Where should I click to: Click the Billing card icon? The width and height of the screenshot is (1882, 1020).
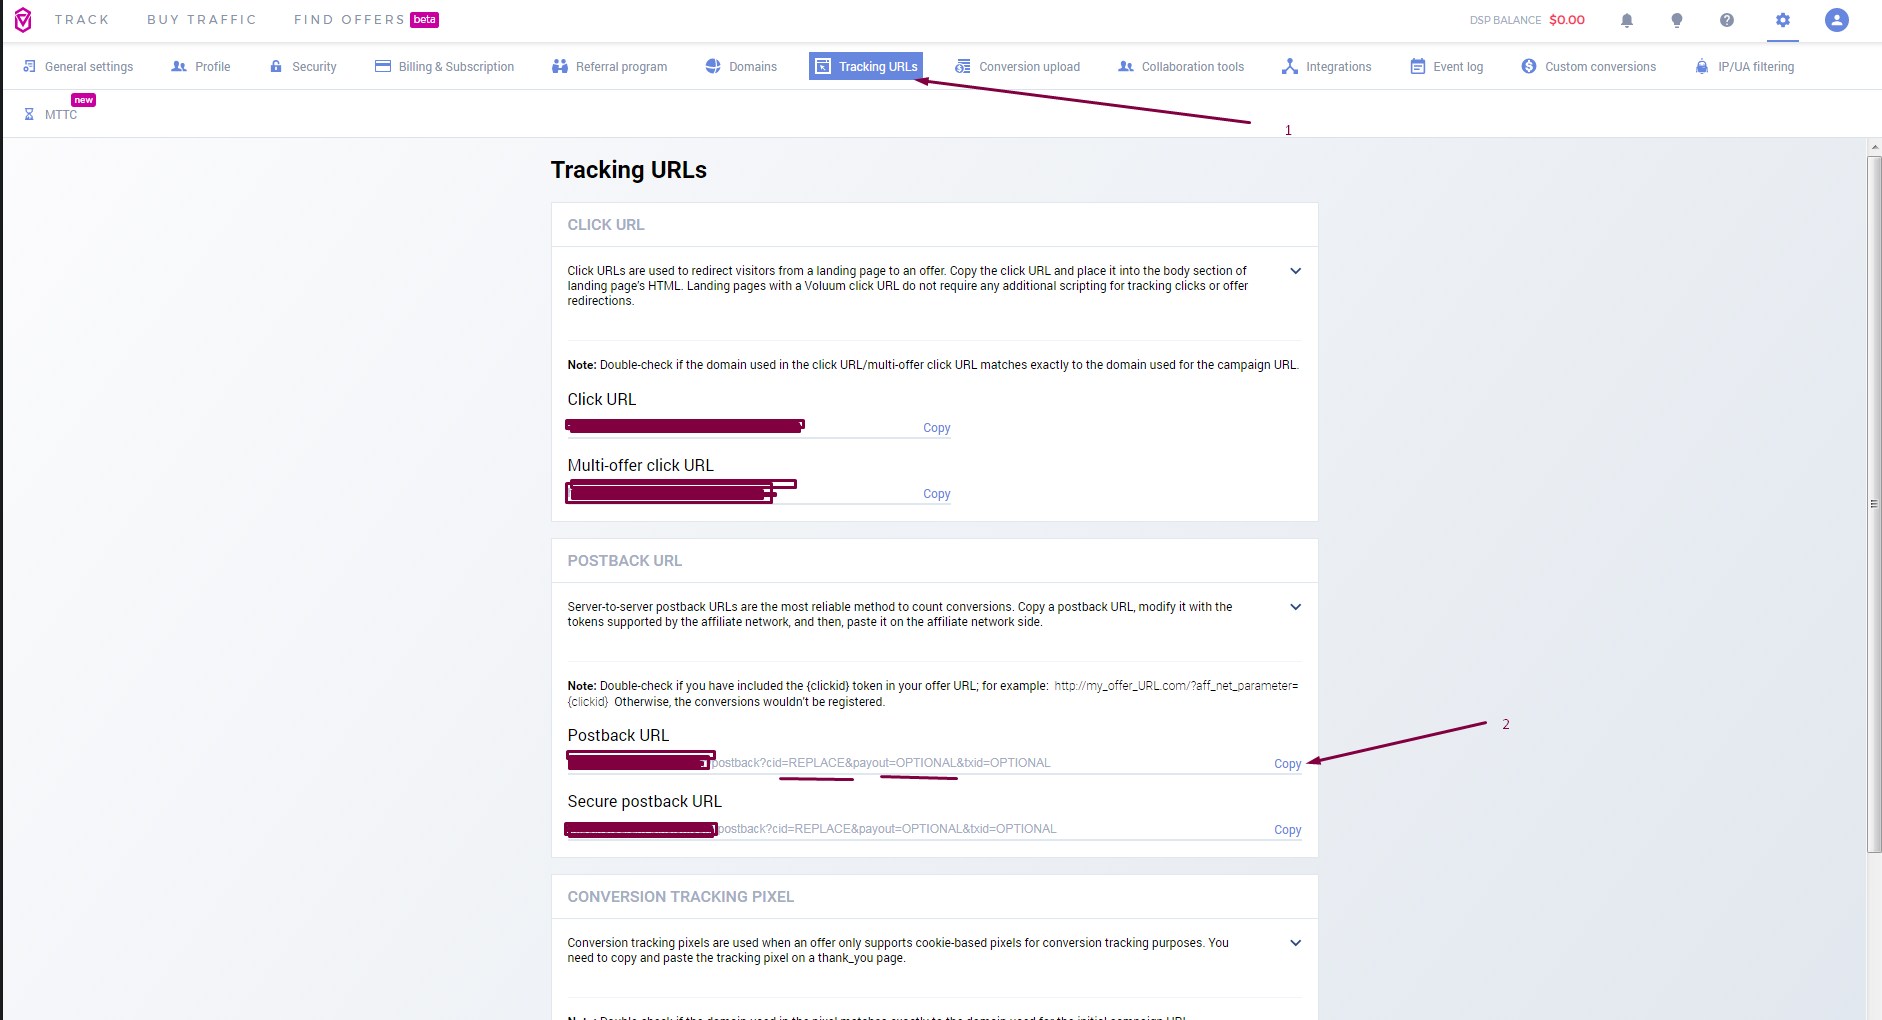(x=382, y=66)
